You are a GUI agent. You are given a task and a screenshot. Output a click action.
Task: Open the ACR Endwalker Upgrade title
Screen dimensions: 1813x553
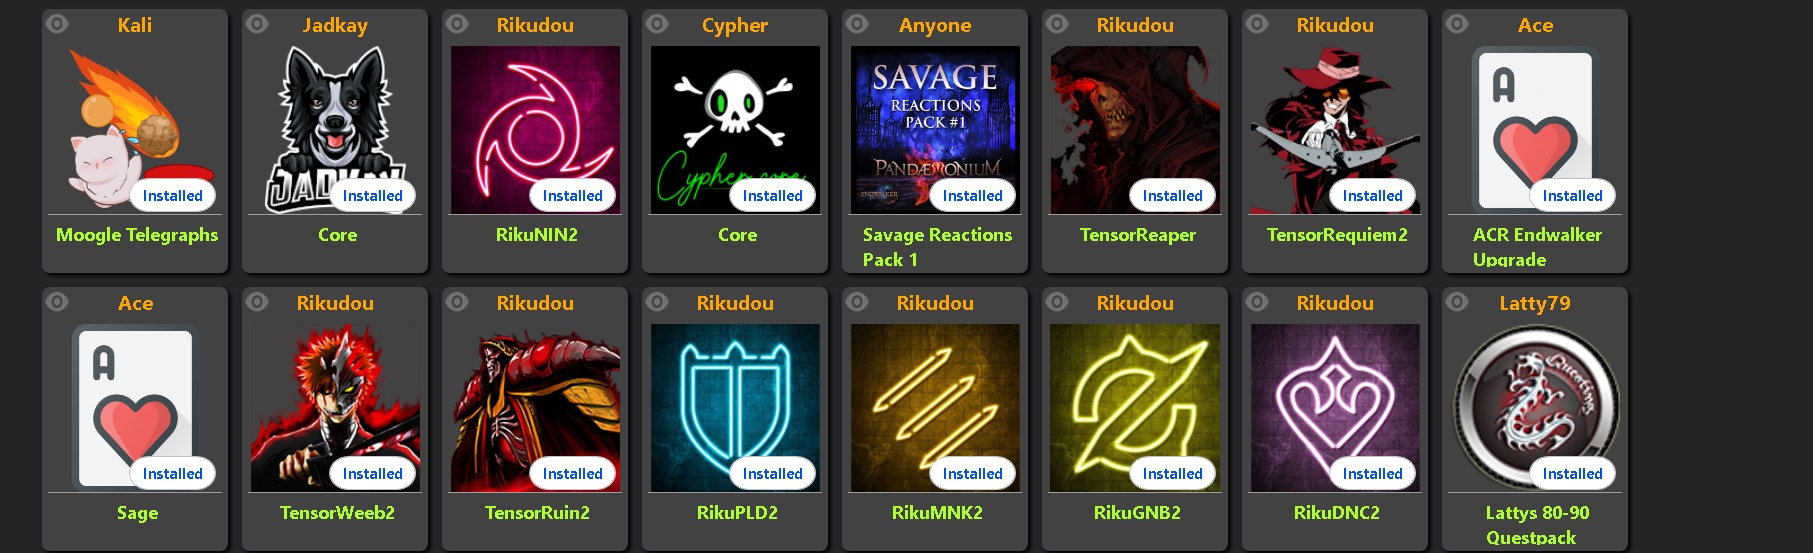(x=1537, y=247)
